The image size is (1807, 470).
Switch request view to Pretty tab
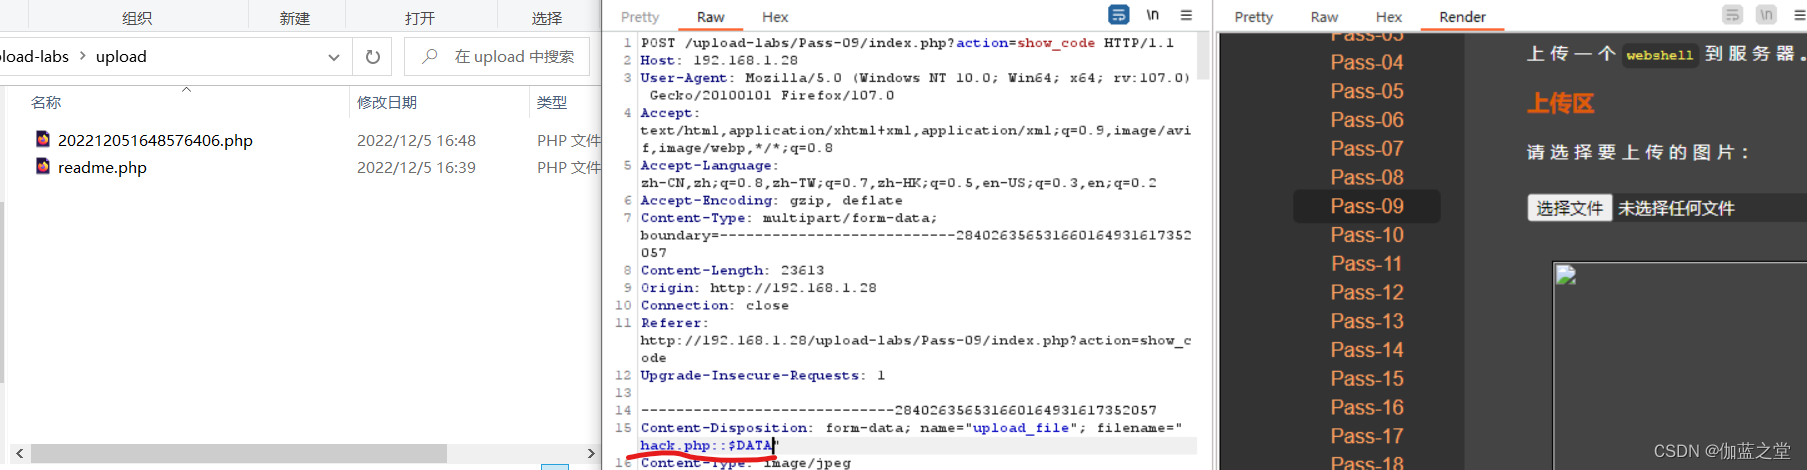tap(640, 17)
